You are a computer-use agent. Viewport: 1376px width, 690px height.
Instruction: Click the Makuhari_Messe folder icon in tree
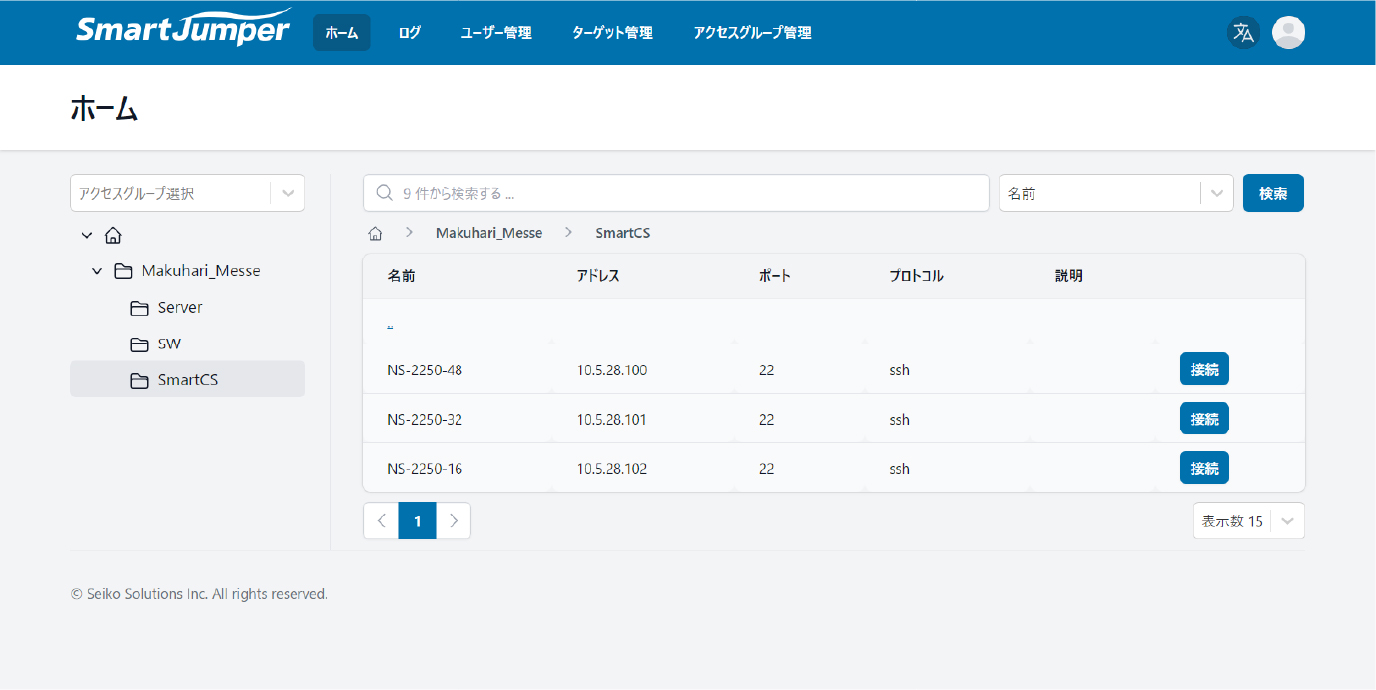(x=123, y=271)
